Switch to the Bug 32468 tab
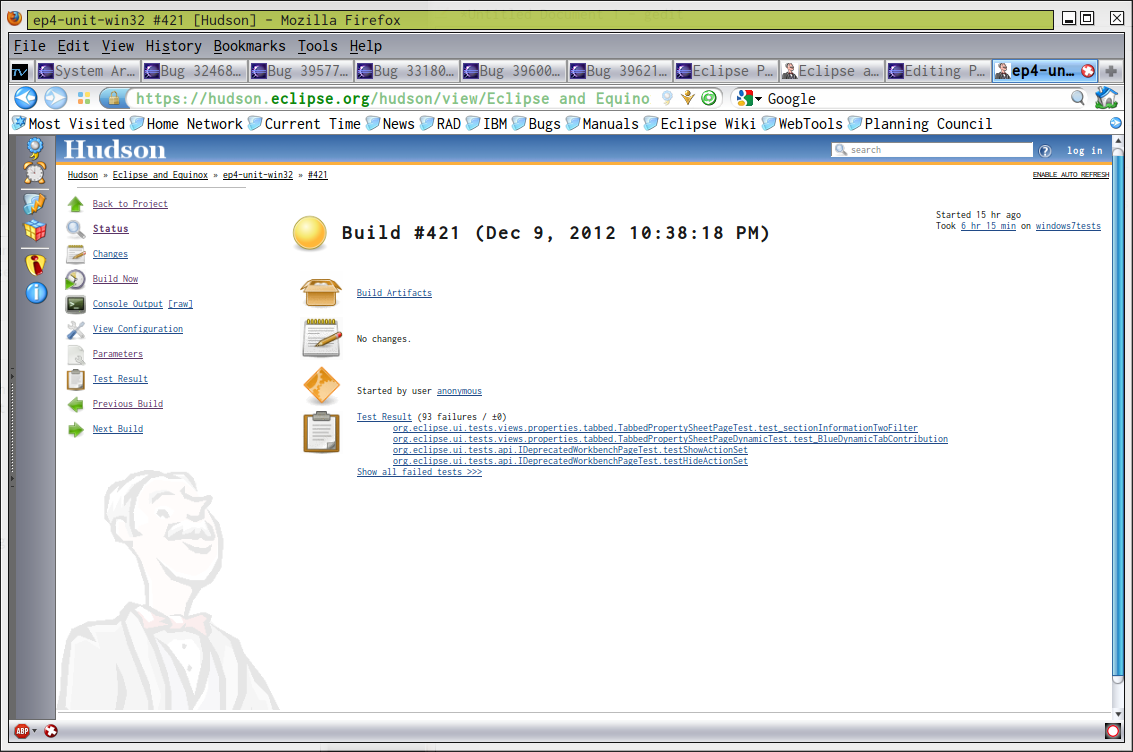 pyautogui.click(x=193, y=71)
